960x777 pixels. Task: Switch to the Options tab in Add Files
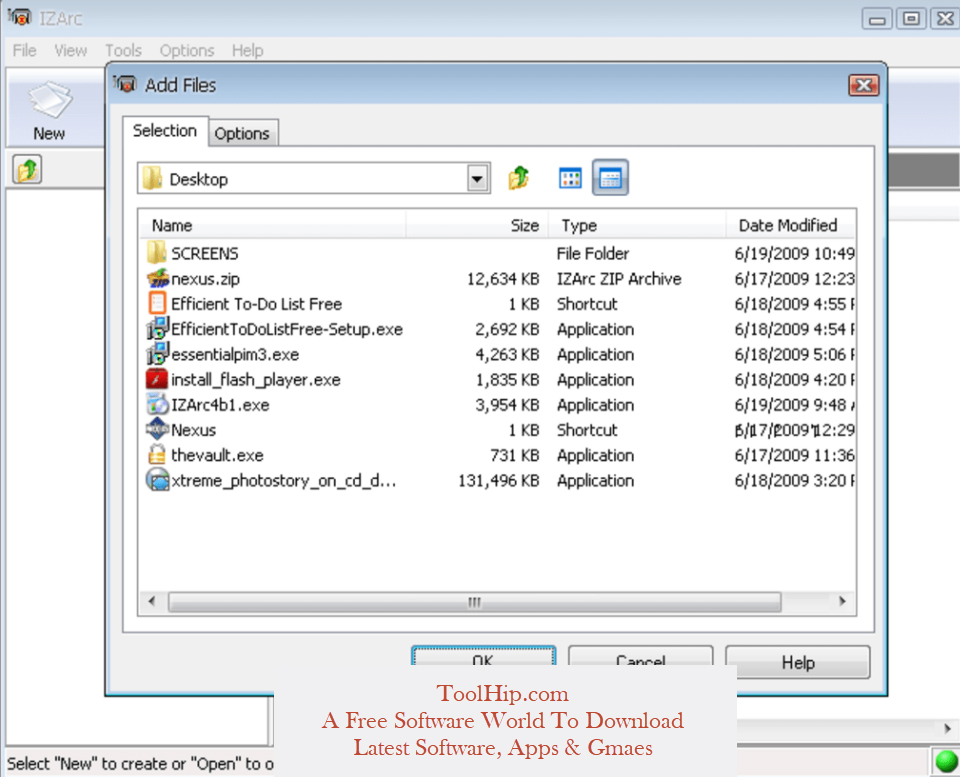tap(242, 133)
